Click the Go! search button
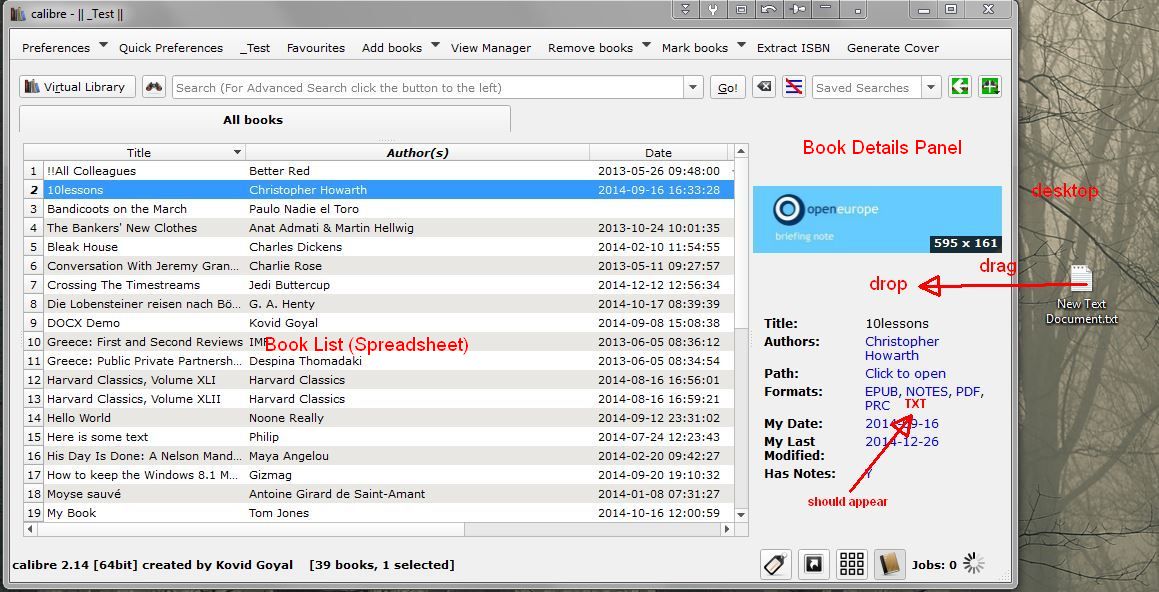Image resolution: width=1159 pixels, height=592 pixels. (727, 87)
